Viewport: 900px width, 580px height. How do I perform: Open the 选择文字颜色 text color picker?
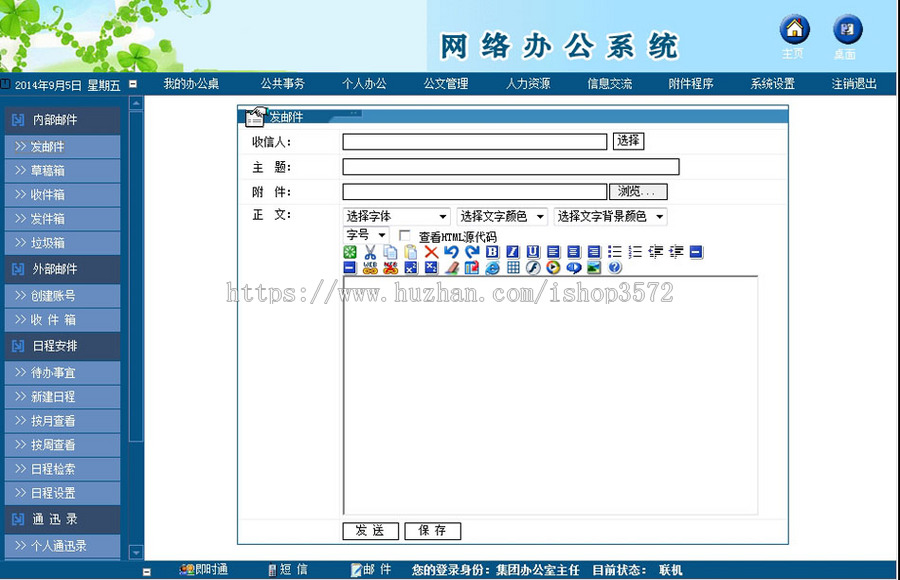[500, 216]
